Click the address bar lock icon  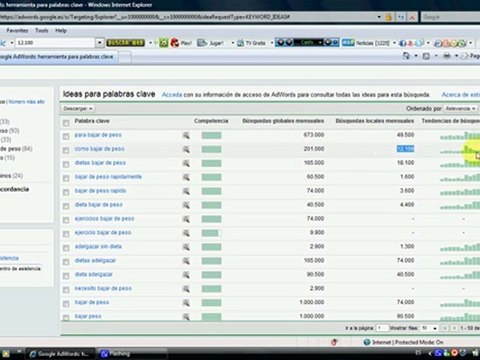[x=388, y=17]
